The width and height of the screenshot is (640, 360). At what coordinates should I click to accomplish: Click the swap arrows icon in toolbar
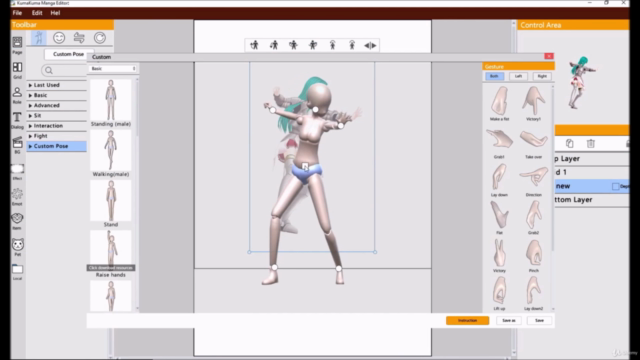point(79,38)
